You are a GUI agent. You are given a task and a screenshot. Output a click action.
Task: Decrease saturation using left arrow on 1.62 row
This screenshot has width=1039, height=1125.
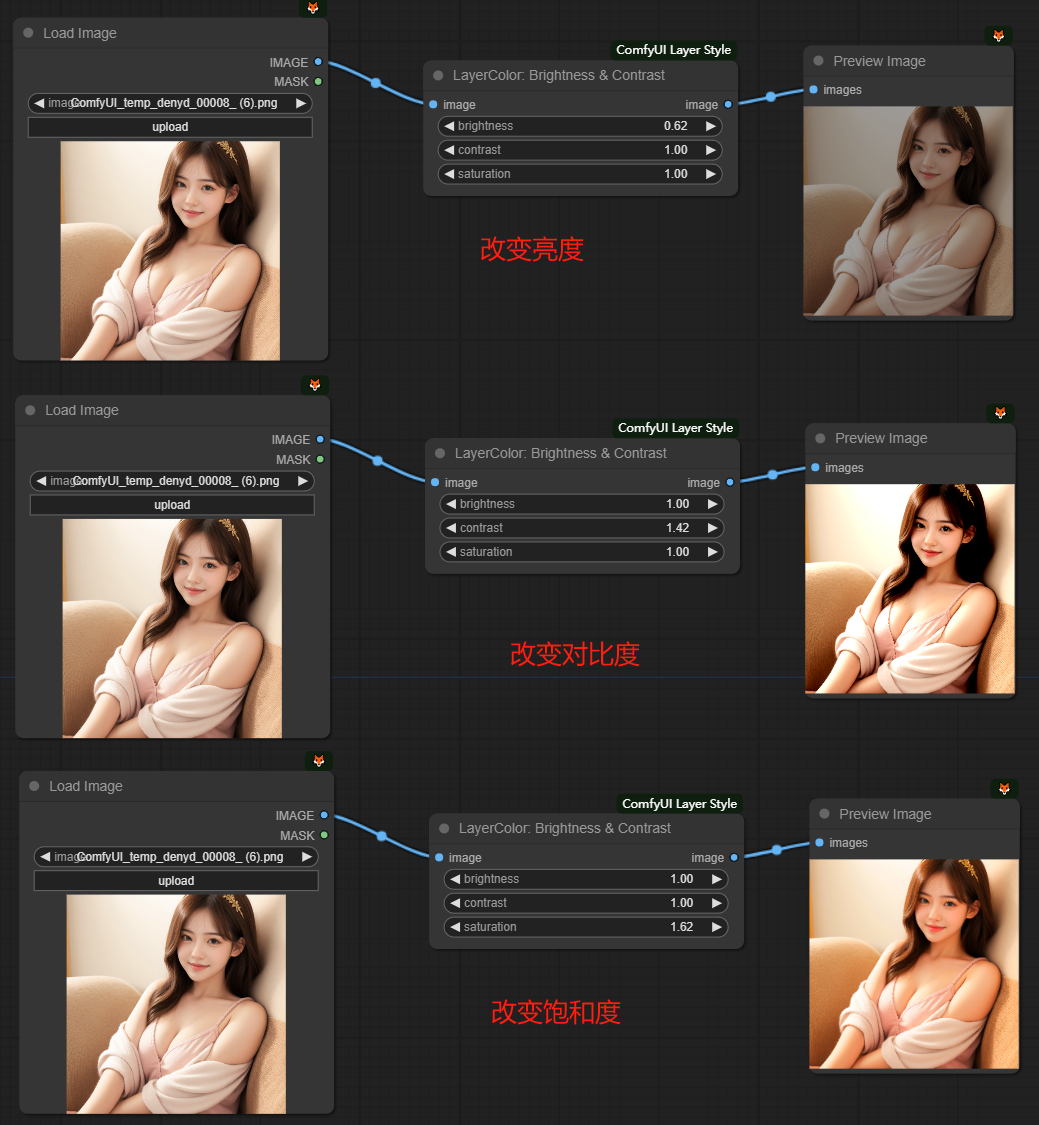(x=455, y=927)
